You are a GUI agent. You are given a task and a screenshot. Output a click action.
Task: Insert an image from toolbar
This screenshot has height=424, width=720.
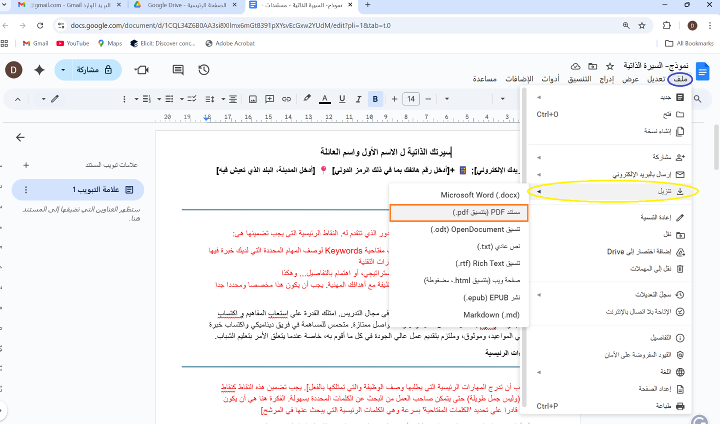[253, 99]
